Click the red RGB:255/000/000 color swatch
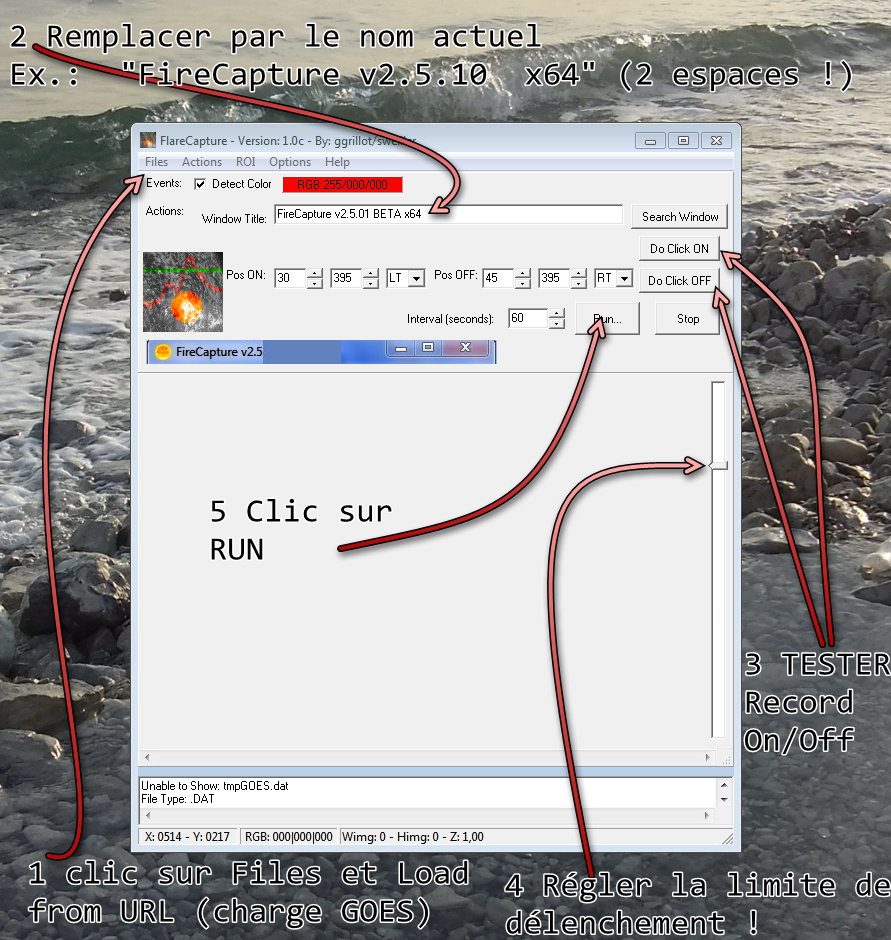Viewport: 891px width, 940px height. pos(342,185)
